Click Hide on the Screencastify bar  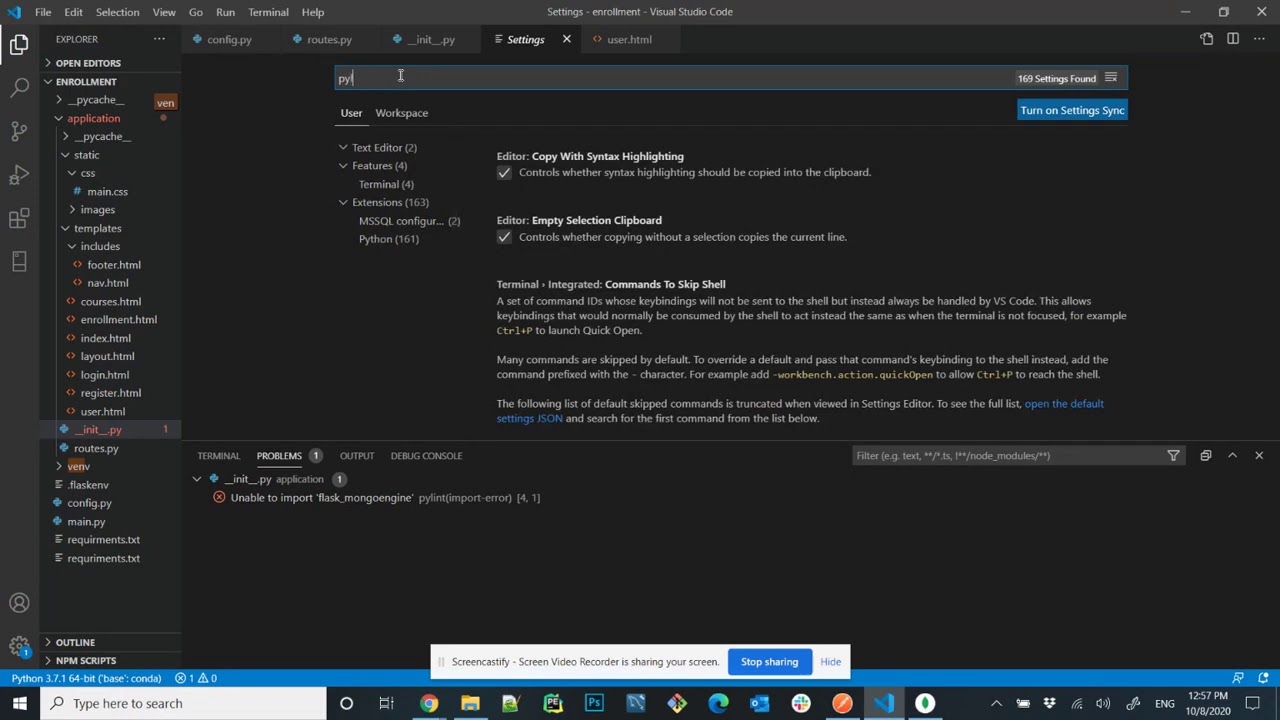pyautogui.click(x=830, y=662)
